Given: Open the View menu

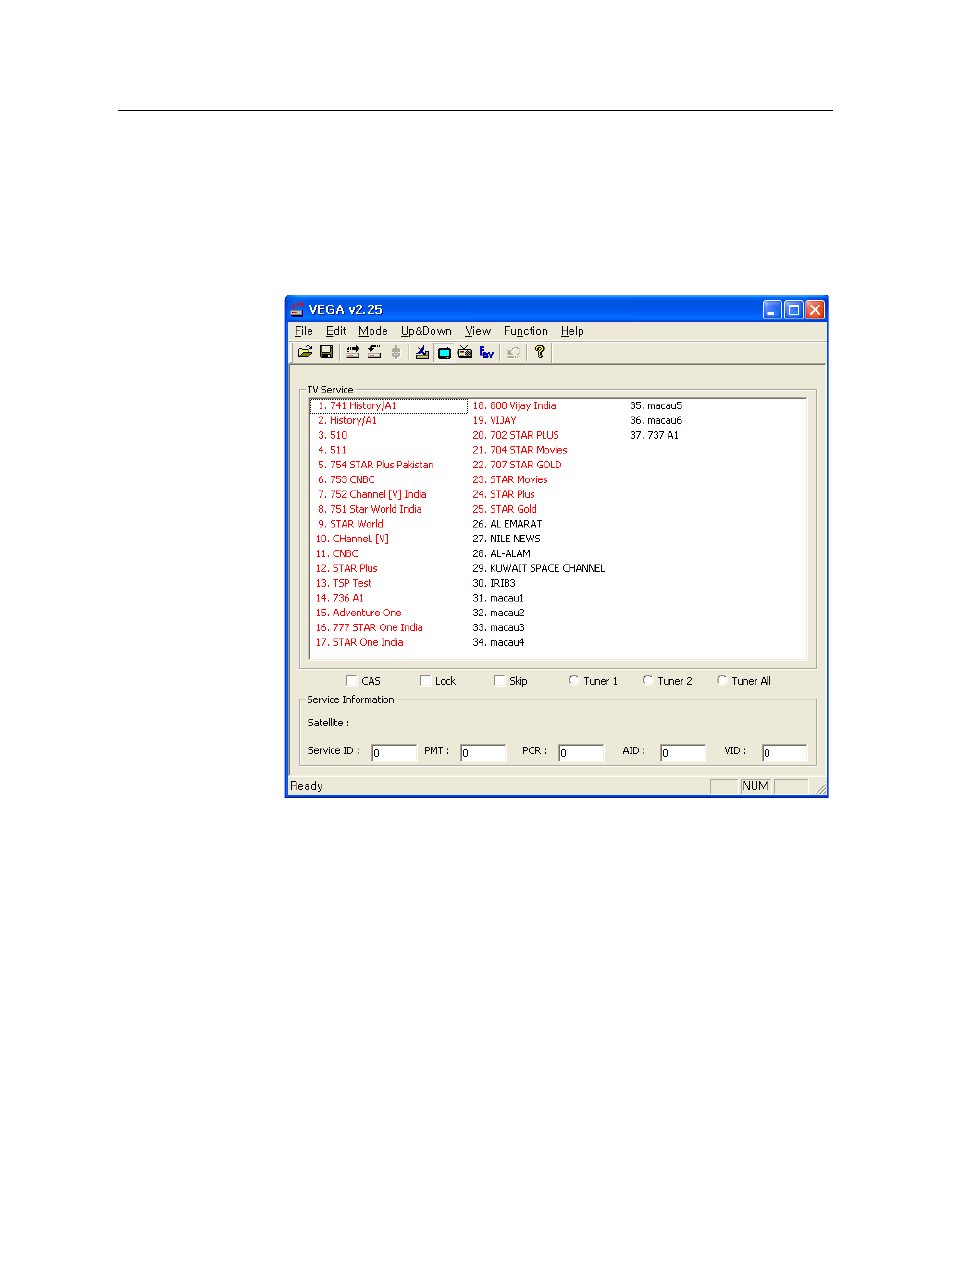Looking at the screenshot, I should 478,331.
